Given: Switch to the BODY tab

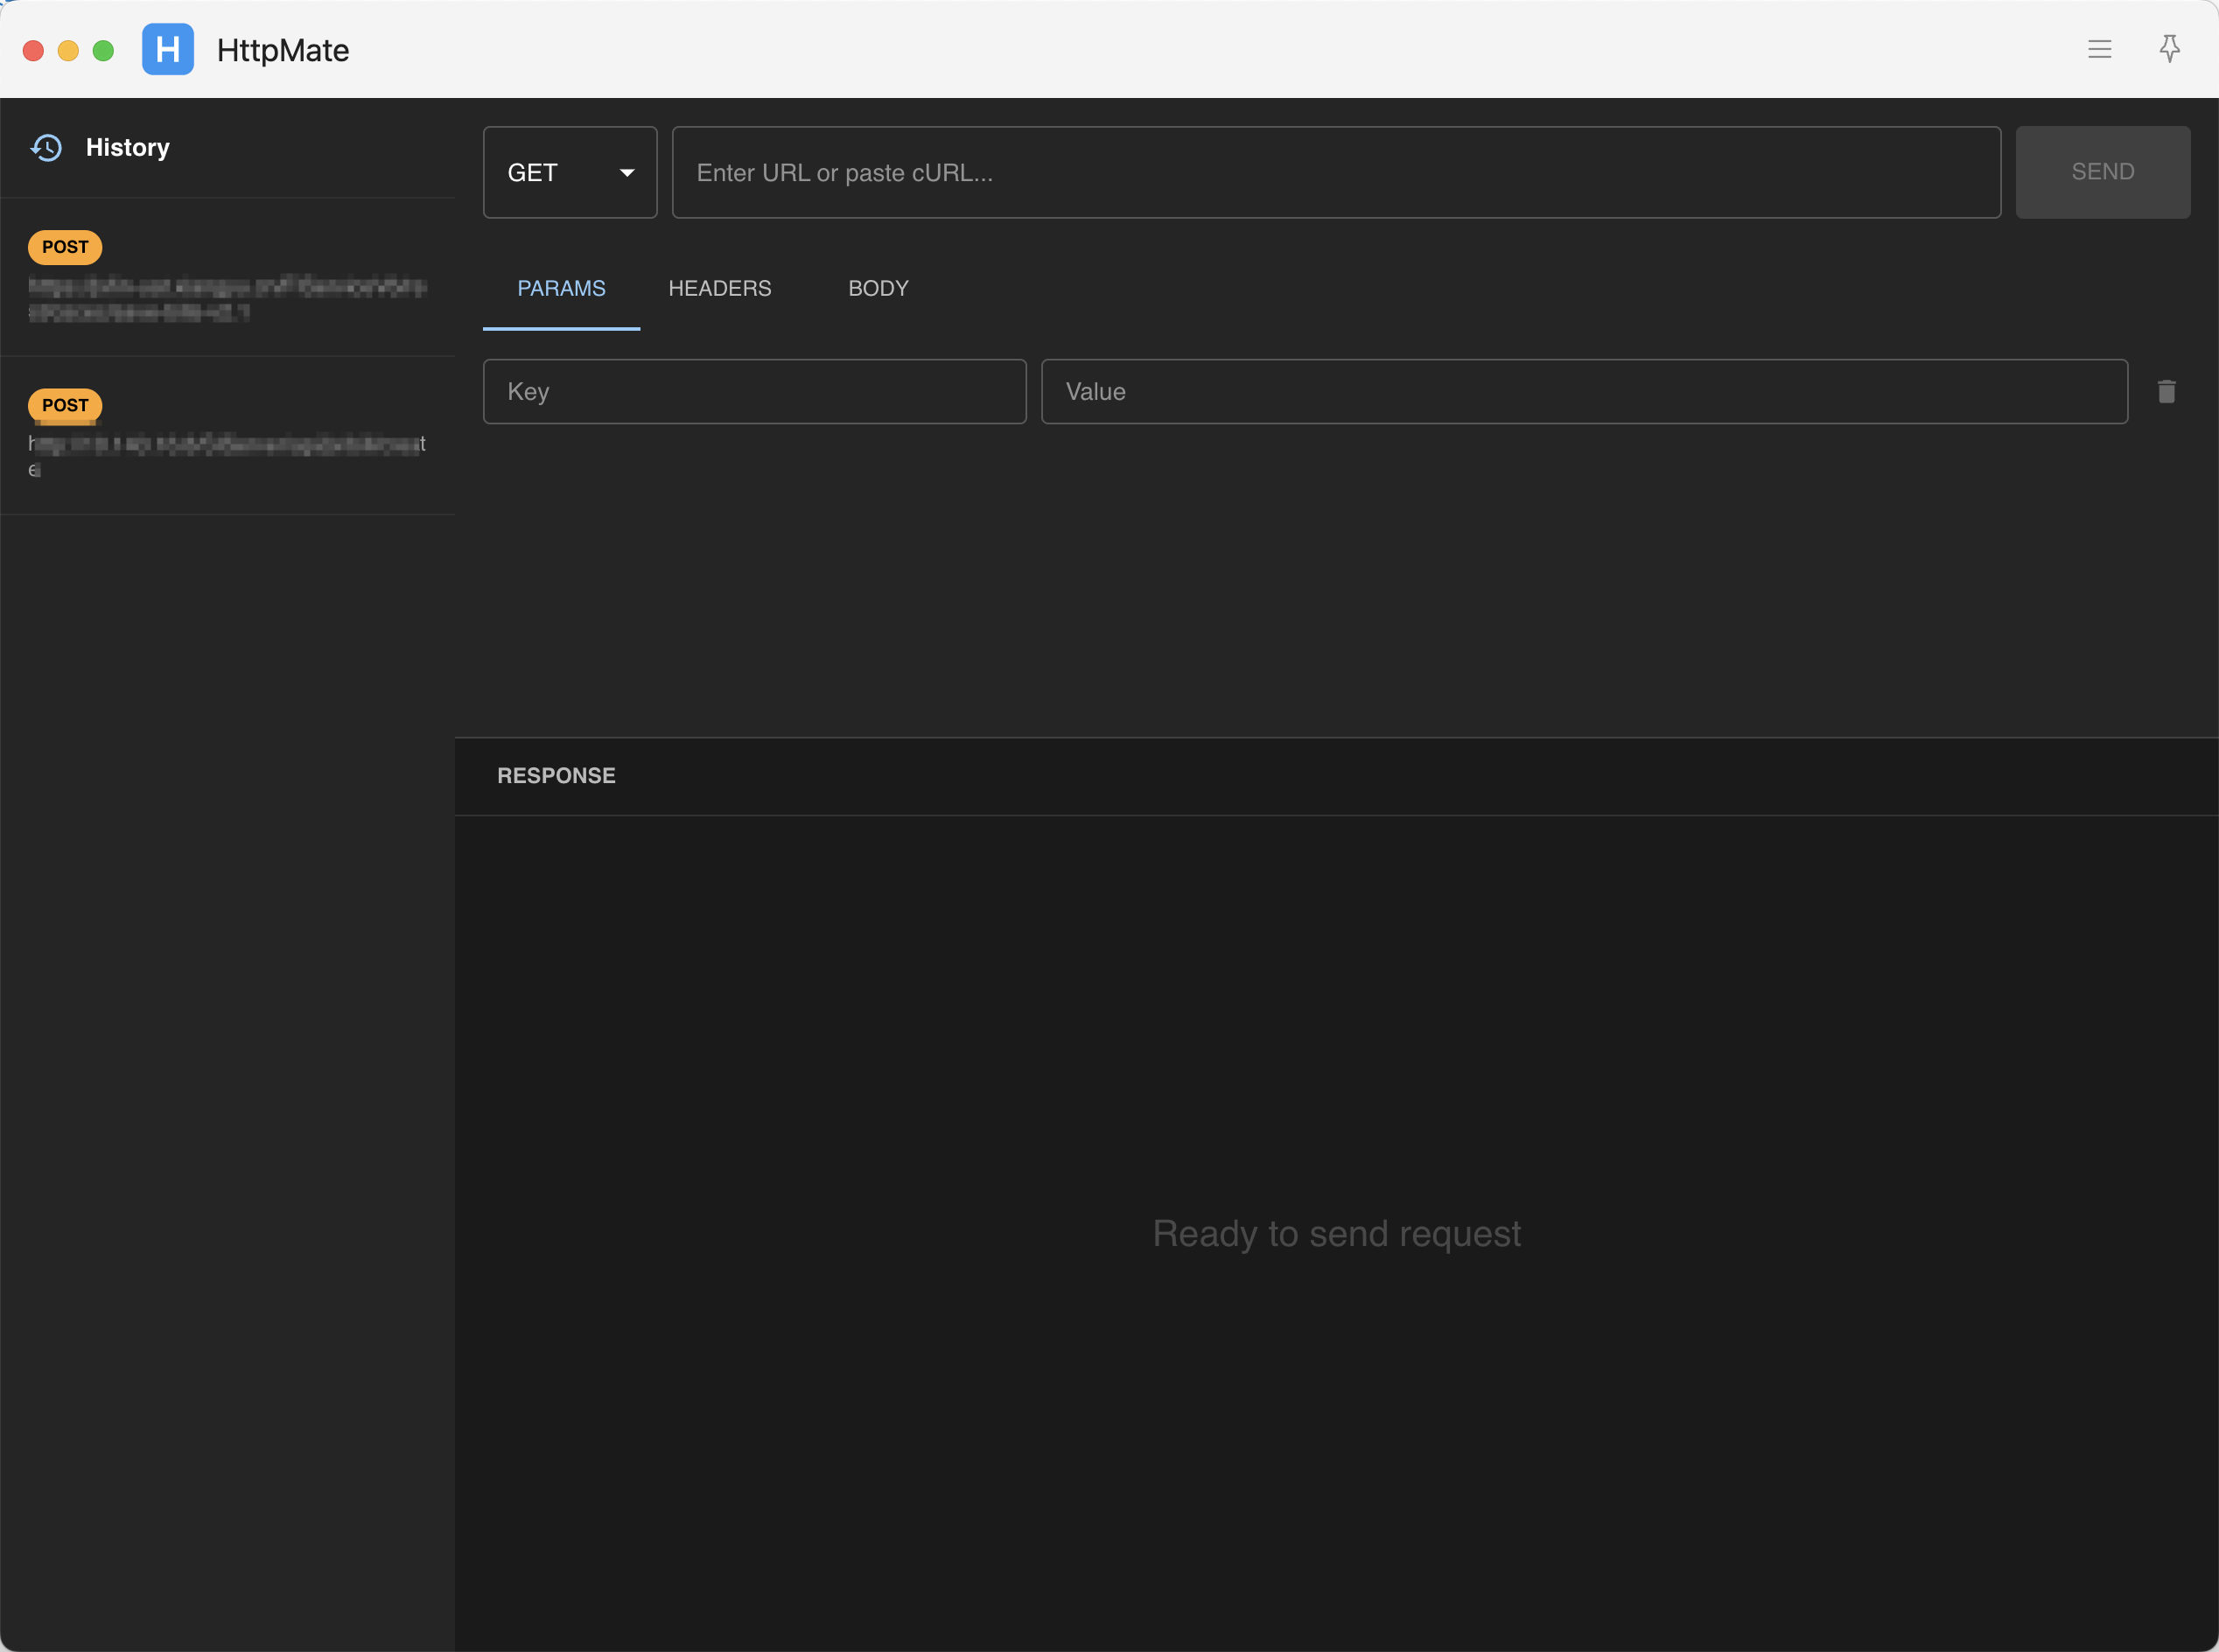Looking at the screenshot, I should coord(878,288).
